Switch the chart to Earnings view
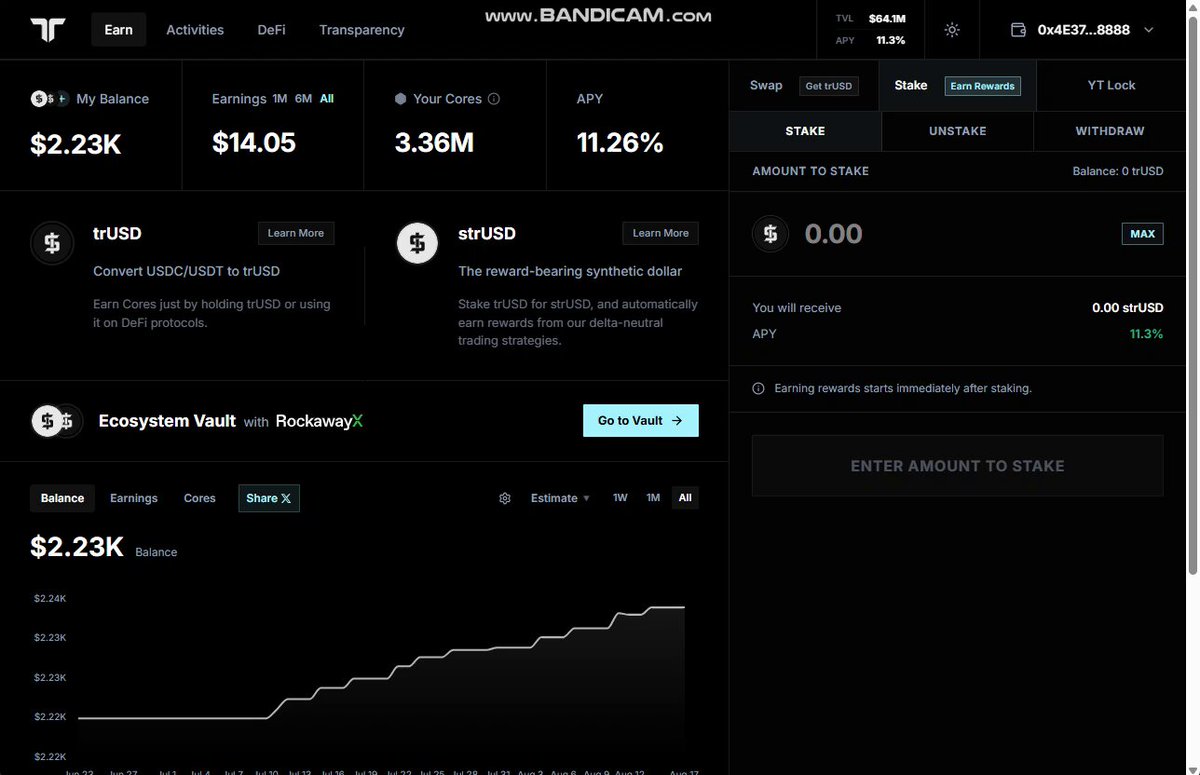The width and height of the screenshot is (1200, 775). (x=134, y=498)
